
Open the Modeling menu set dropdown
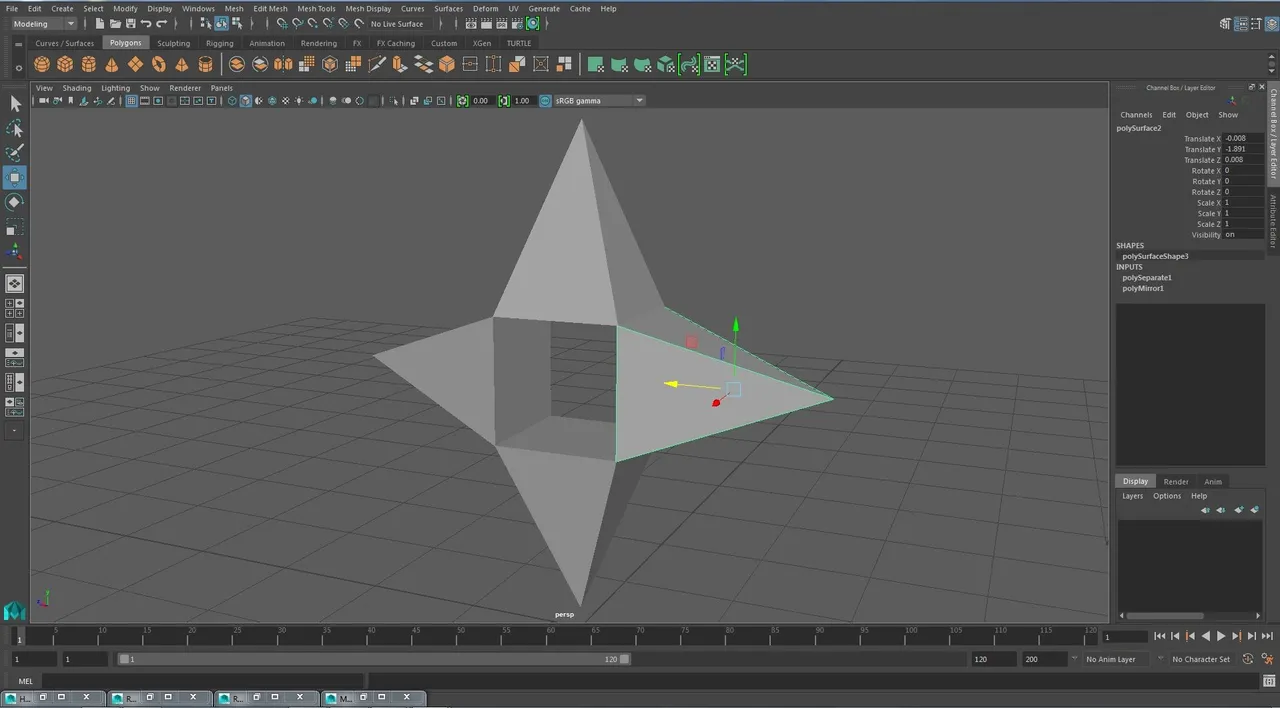(x=43, y=23)
